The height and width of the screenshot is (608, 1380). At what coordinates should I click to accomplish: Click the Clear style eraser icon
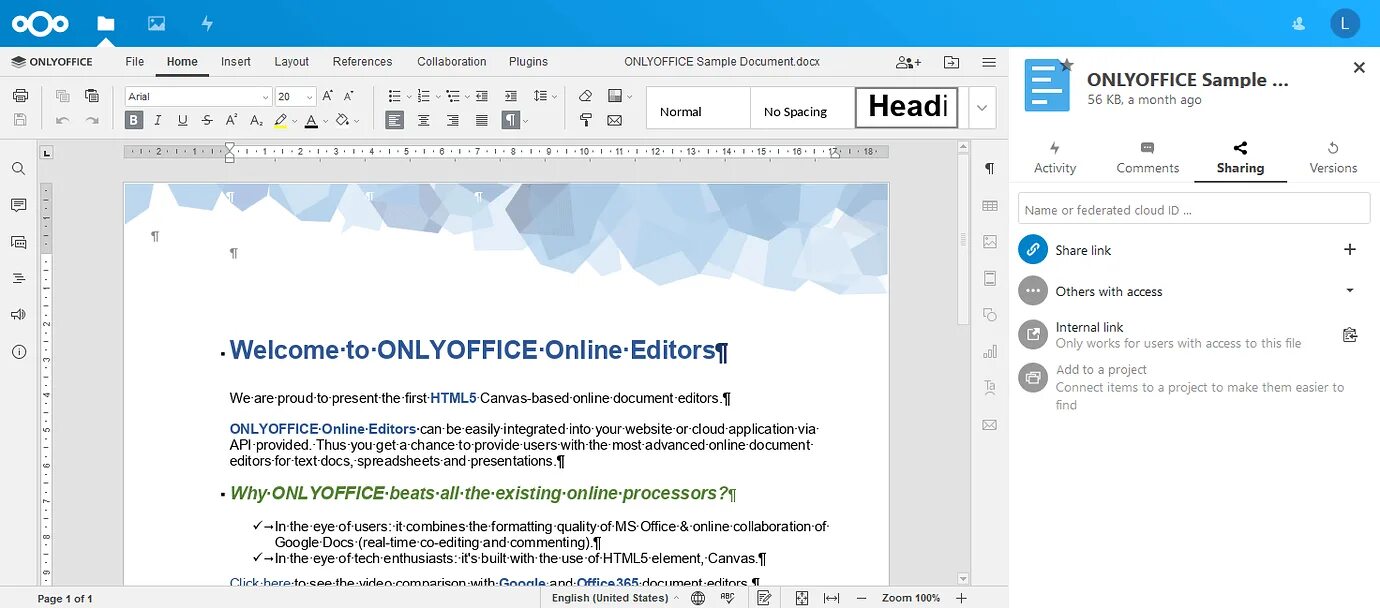(586, 96)
